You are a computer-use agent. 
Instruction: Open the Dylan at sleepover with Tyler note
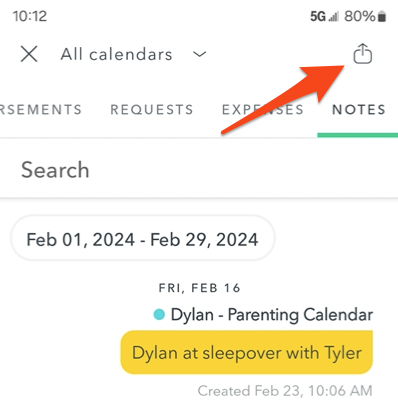[247, 352]
